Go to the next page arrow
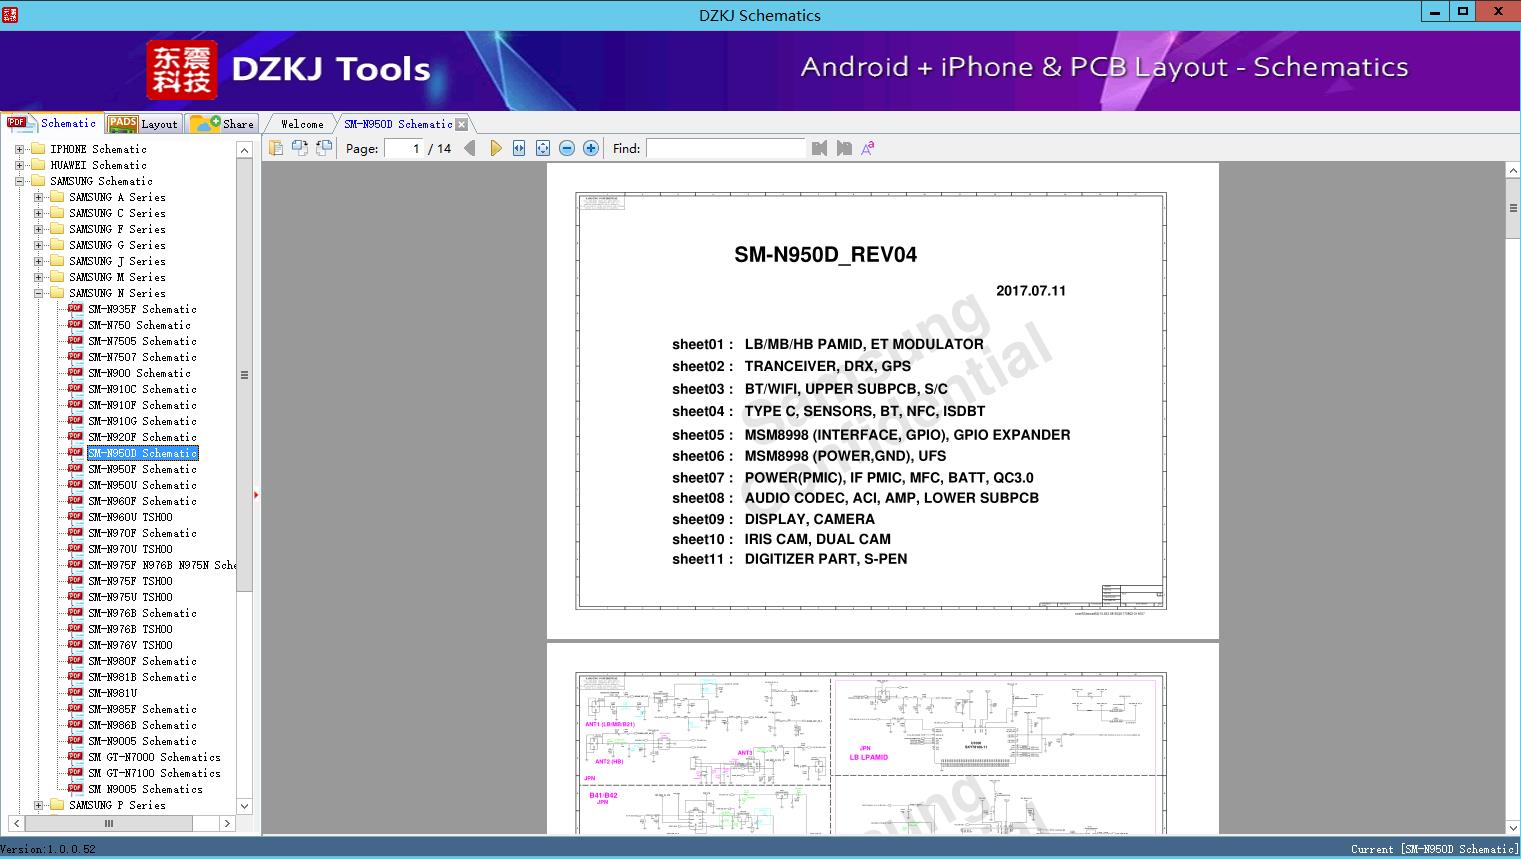1521x859 pixels. [495, 148]
